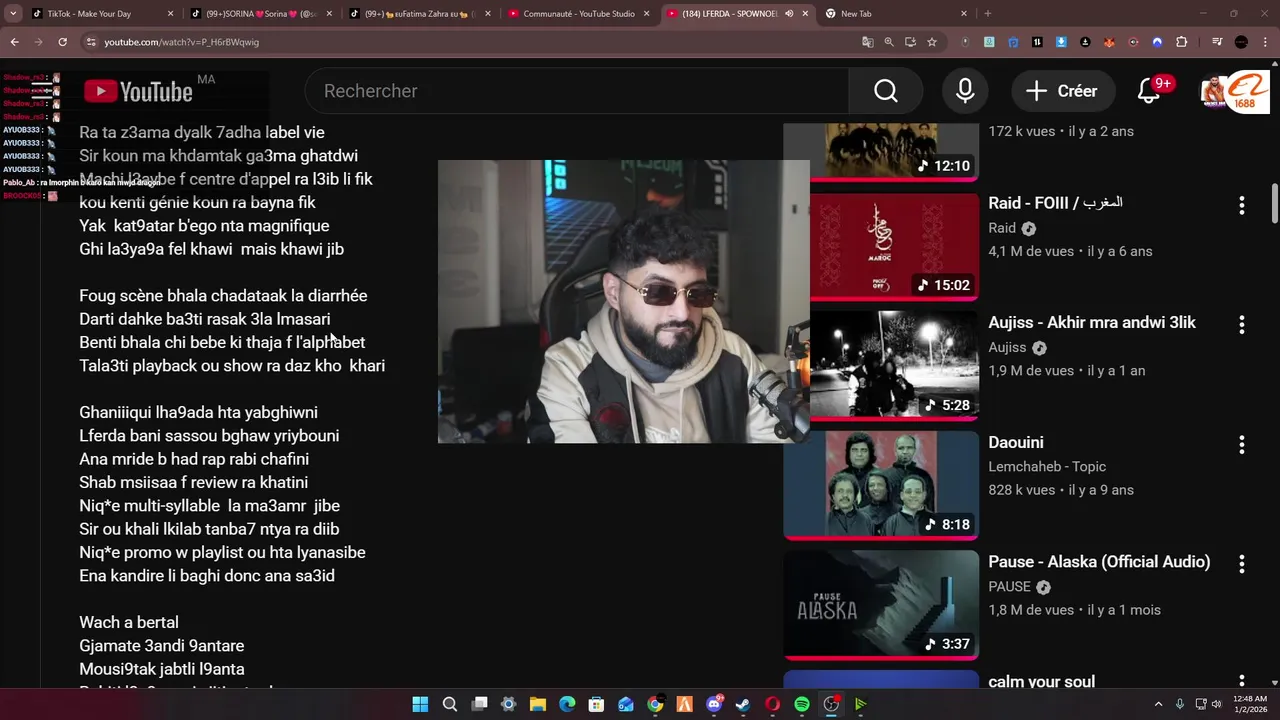Viewport: 1280px width, 720px height.
Task: Open the Chrome profile avatar
Action: tap(1241, 42)
